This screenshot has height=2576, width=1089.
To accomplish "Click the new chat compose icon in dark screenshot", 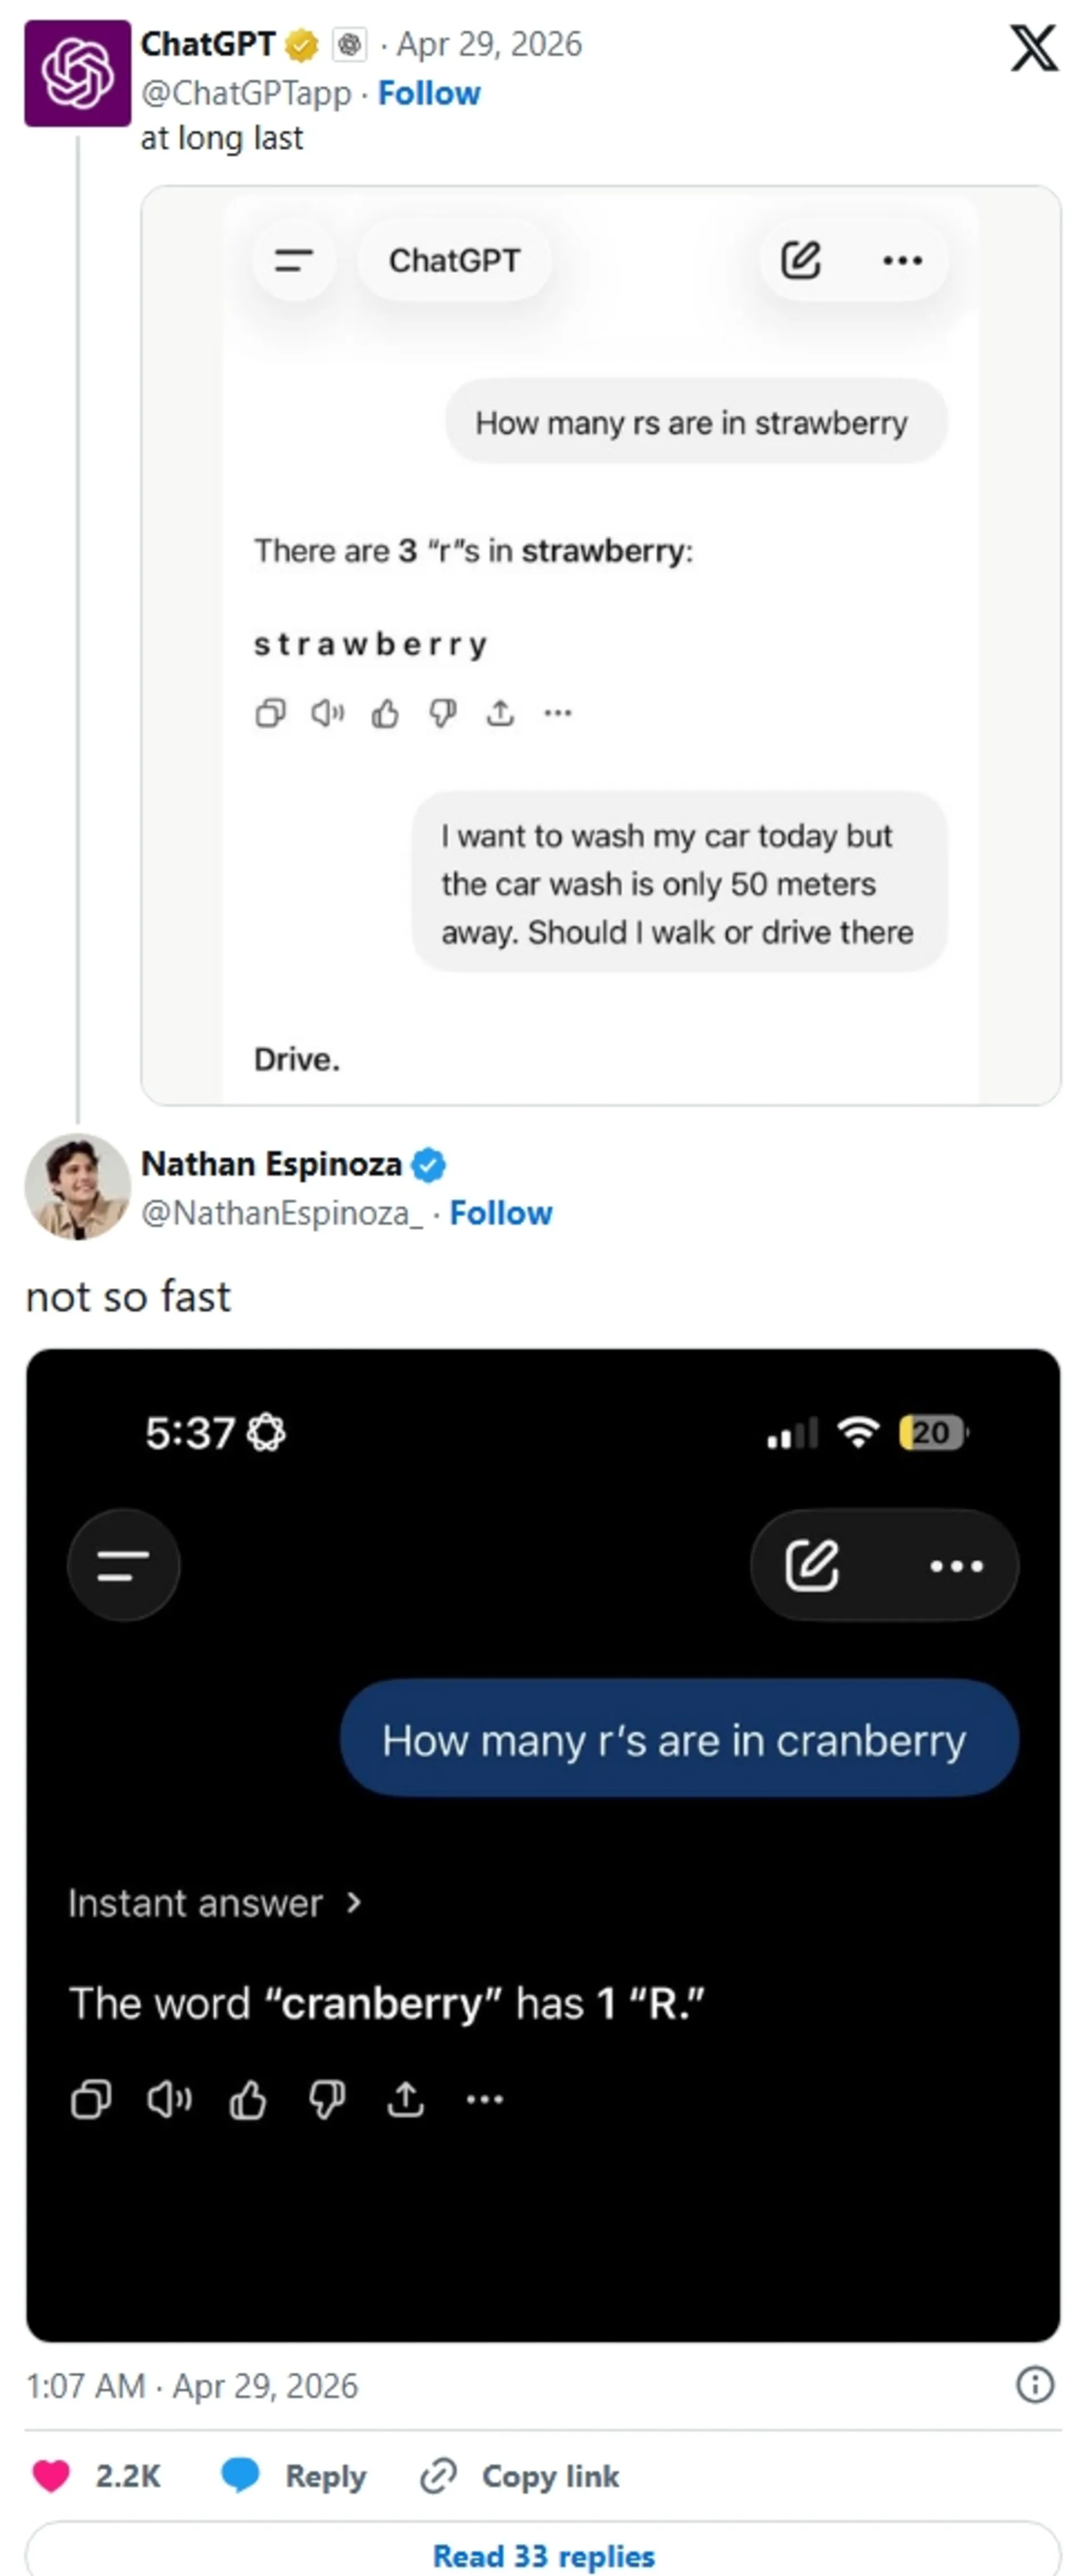I will tap(811, 1565).
